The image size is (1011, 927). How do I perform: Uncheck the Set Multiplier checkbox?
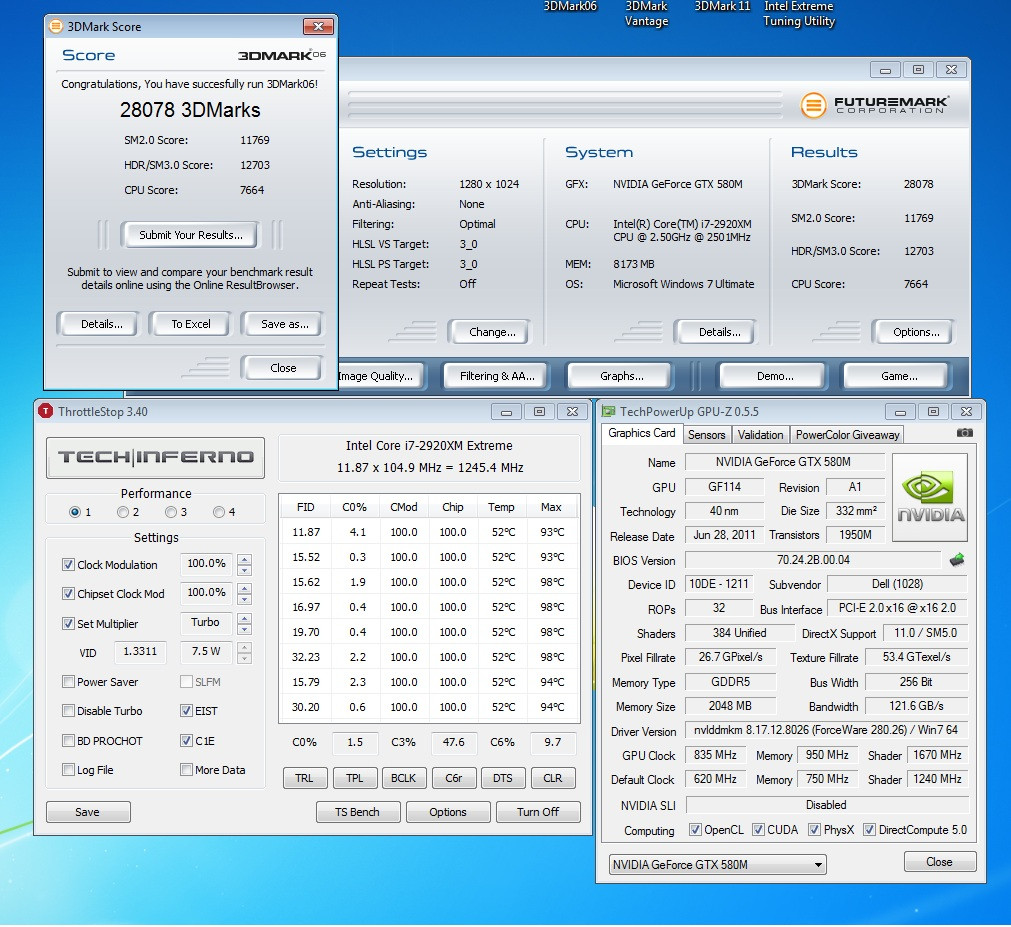pos(68,623)
